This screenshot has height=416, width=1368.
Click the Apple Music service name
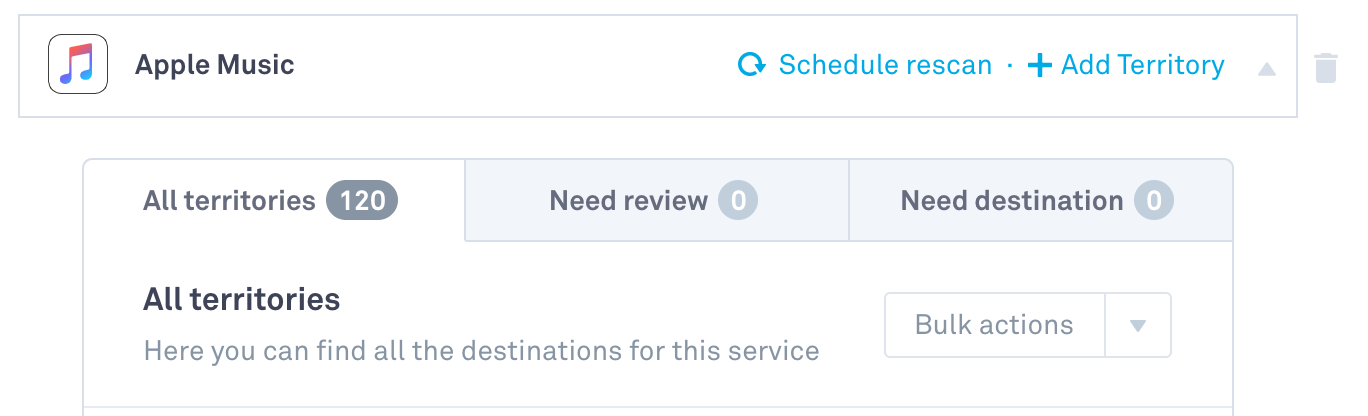pyautogui.click(x=215, y=66)
